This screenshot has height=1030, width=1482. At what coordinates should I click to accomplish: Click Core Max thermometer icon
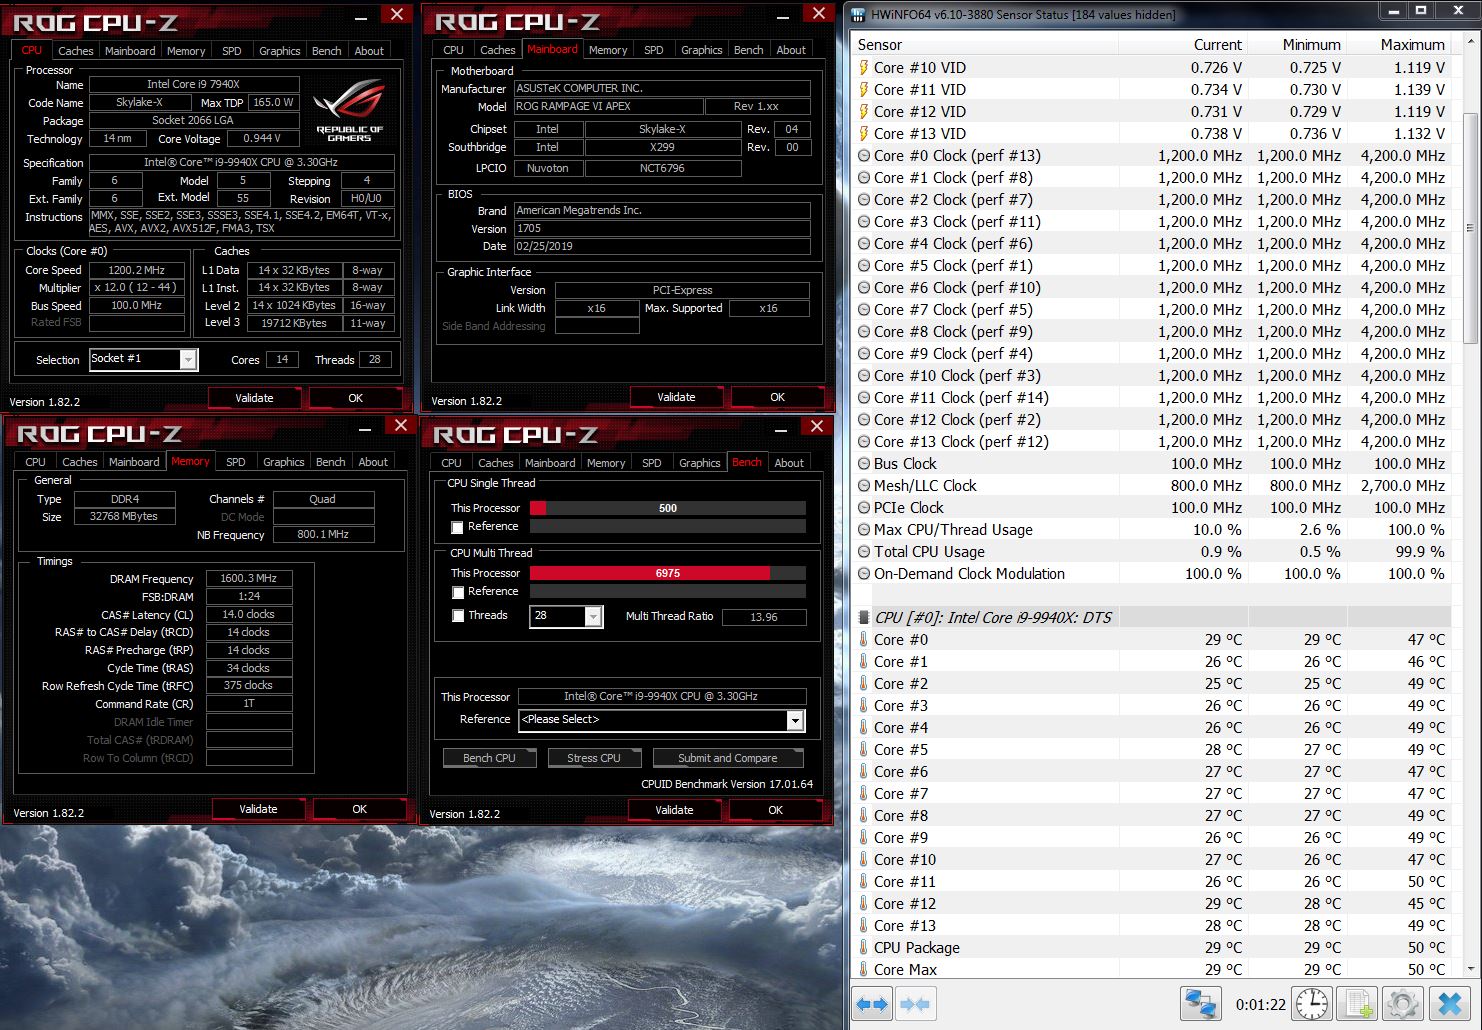[x=864, y=970]
